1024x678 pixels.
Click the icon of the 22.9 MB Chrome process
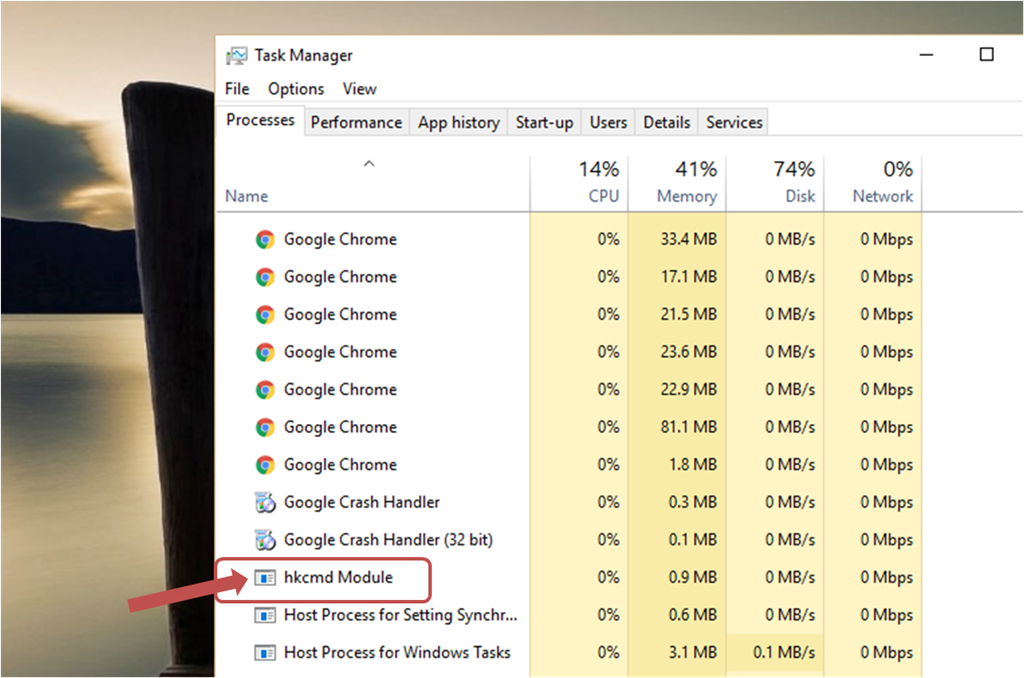pyautogui.click(x=264, y=390)
